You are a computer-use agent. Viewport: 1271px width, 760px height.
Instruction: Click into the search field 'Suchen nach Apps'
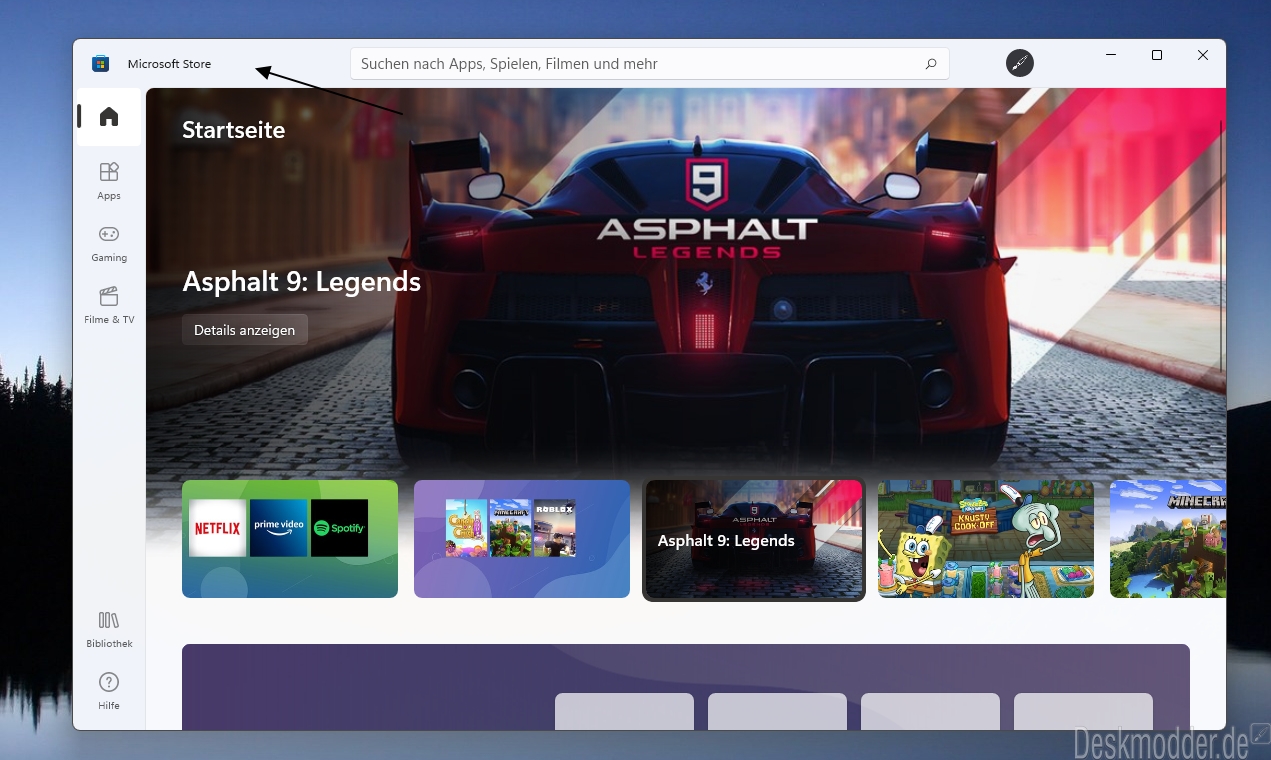650,64
